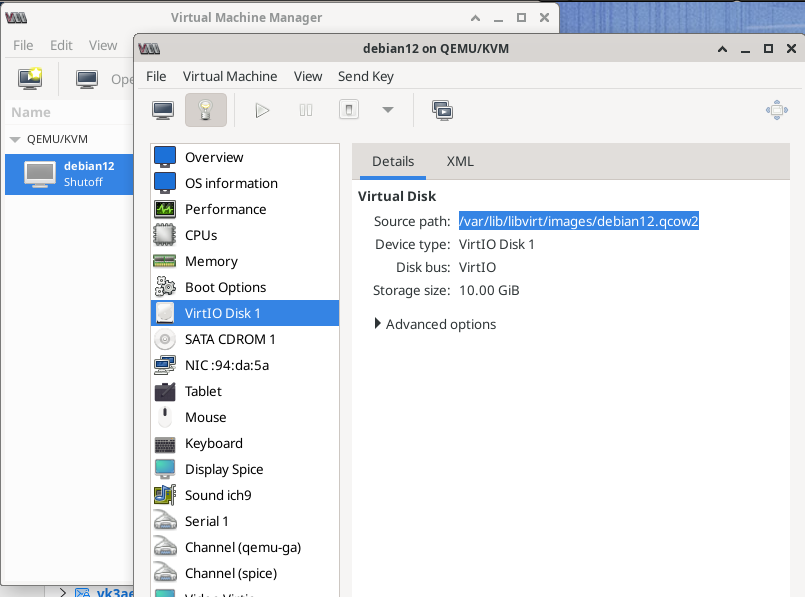The image size is (805, 597).
Task: Switch to the XML tab
Action: [460, 162]
